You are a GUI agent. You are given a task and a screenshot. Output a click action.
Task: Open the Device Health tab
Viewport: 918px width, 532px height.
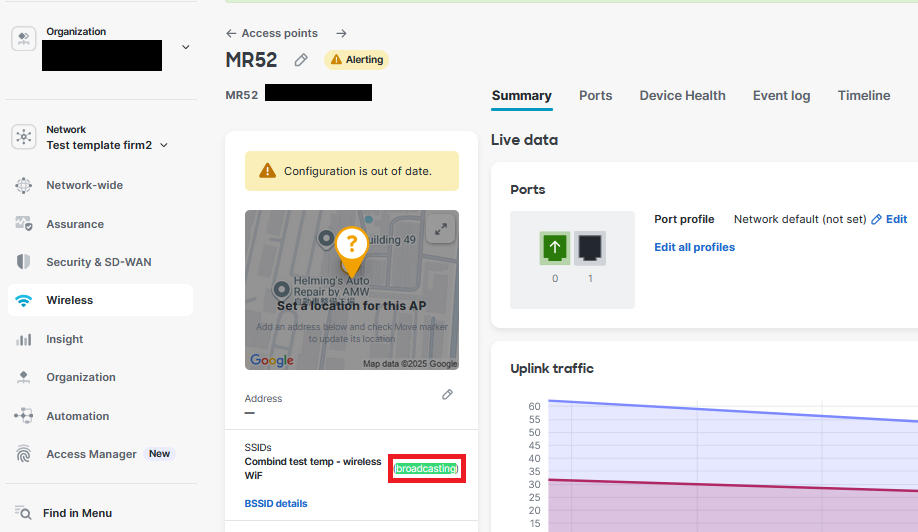tap(682, 96)
